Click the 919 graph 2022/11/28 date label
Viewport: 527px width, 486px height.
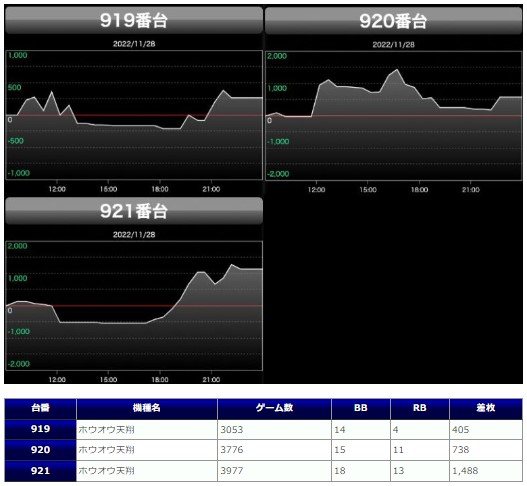point(134,44)
